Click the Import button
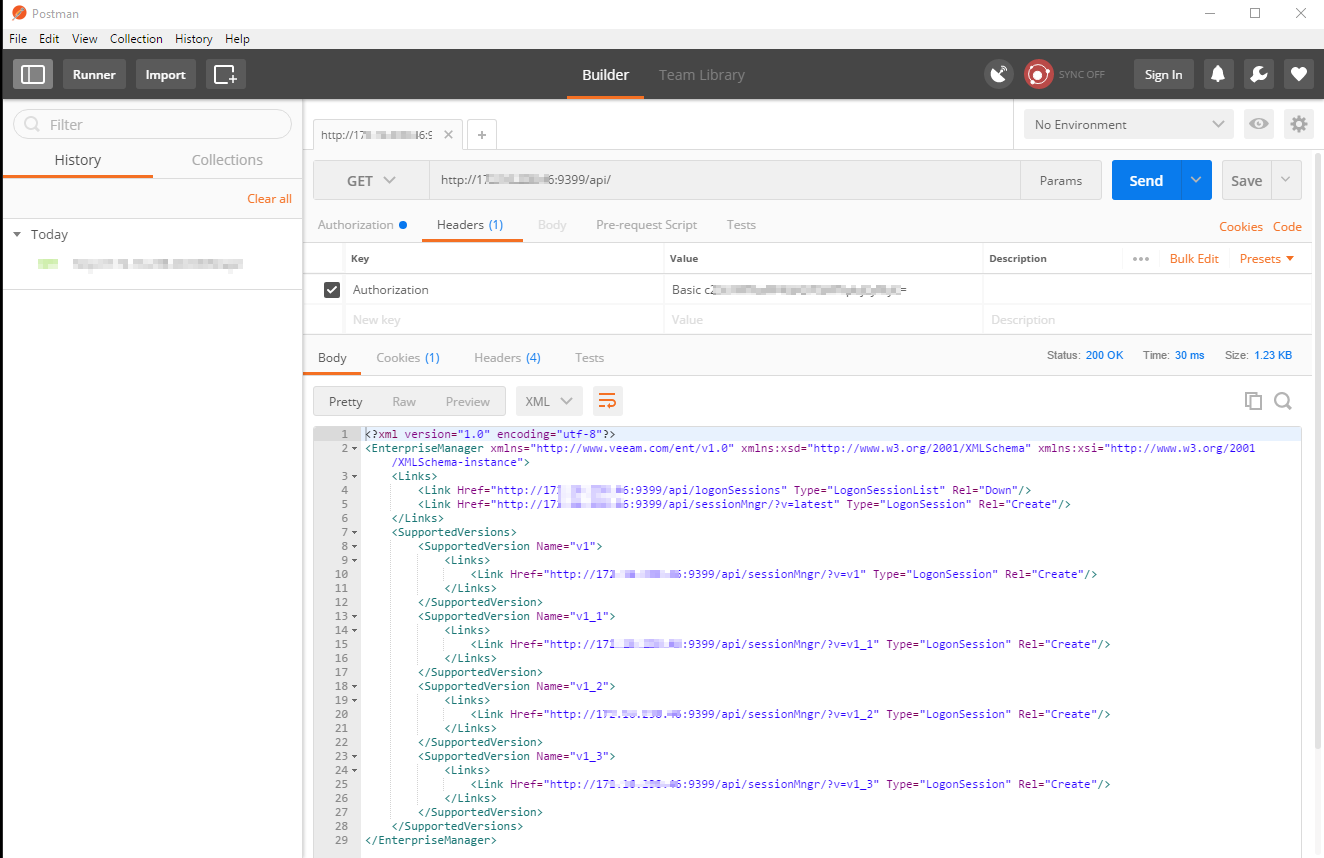Screen dimensions: 1324x858 click(166, 74)
